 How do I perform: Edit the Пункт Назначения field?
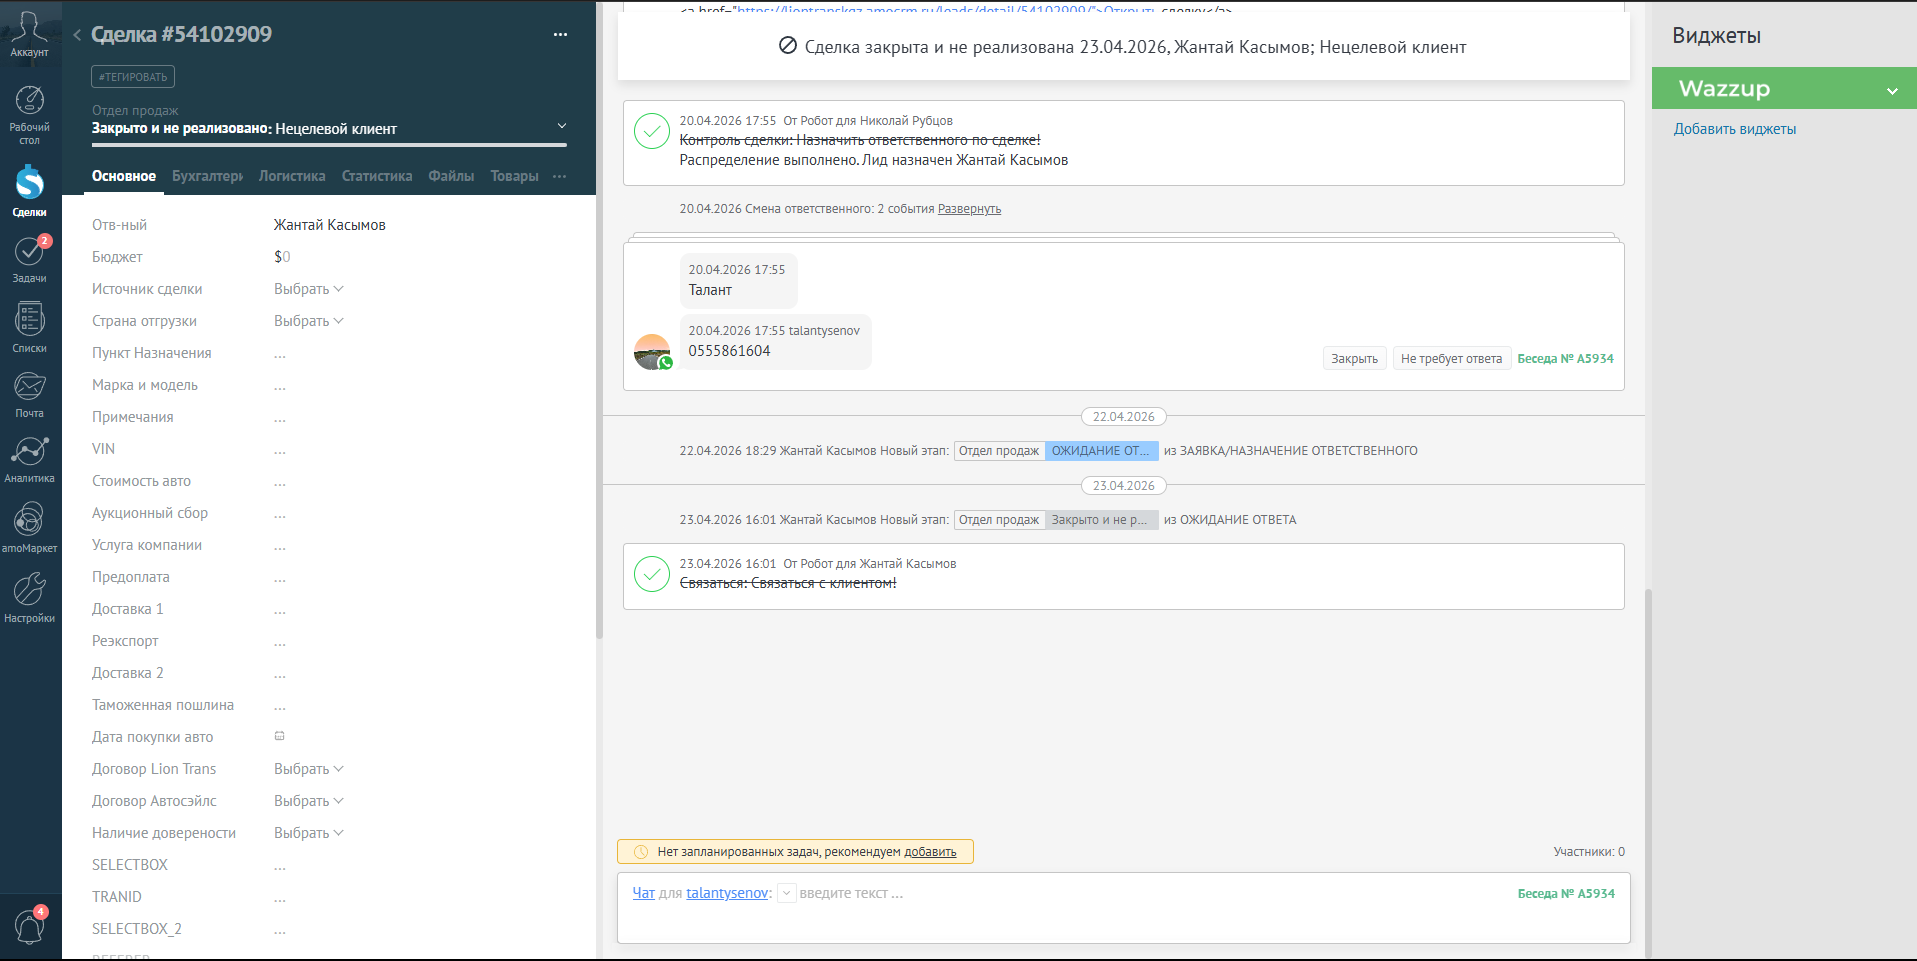pyautogui.click(x=280, y=353)
